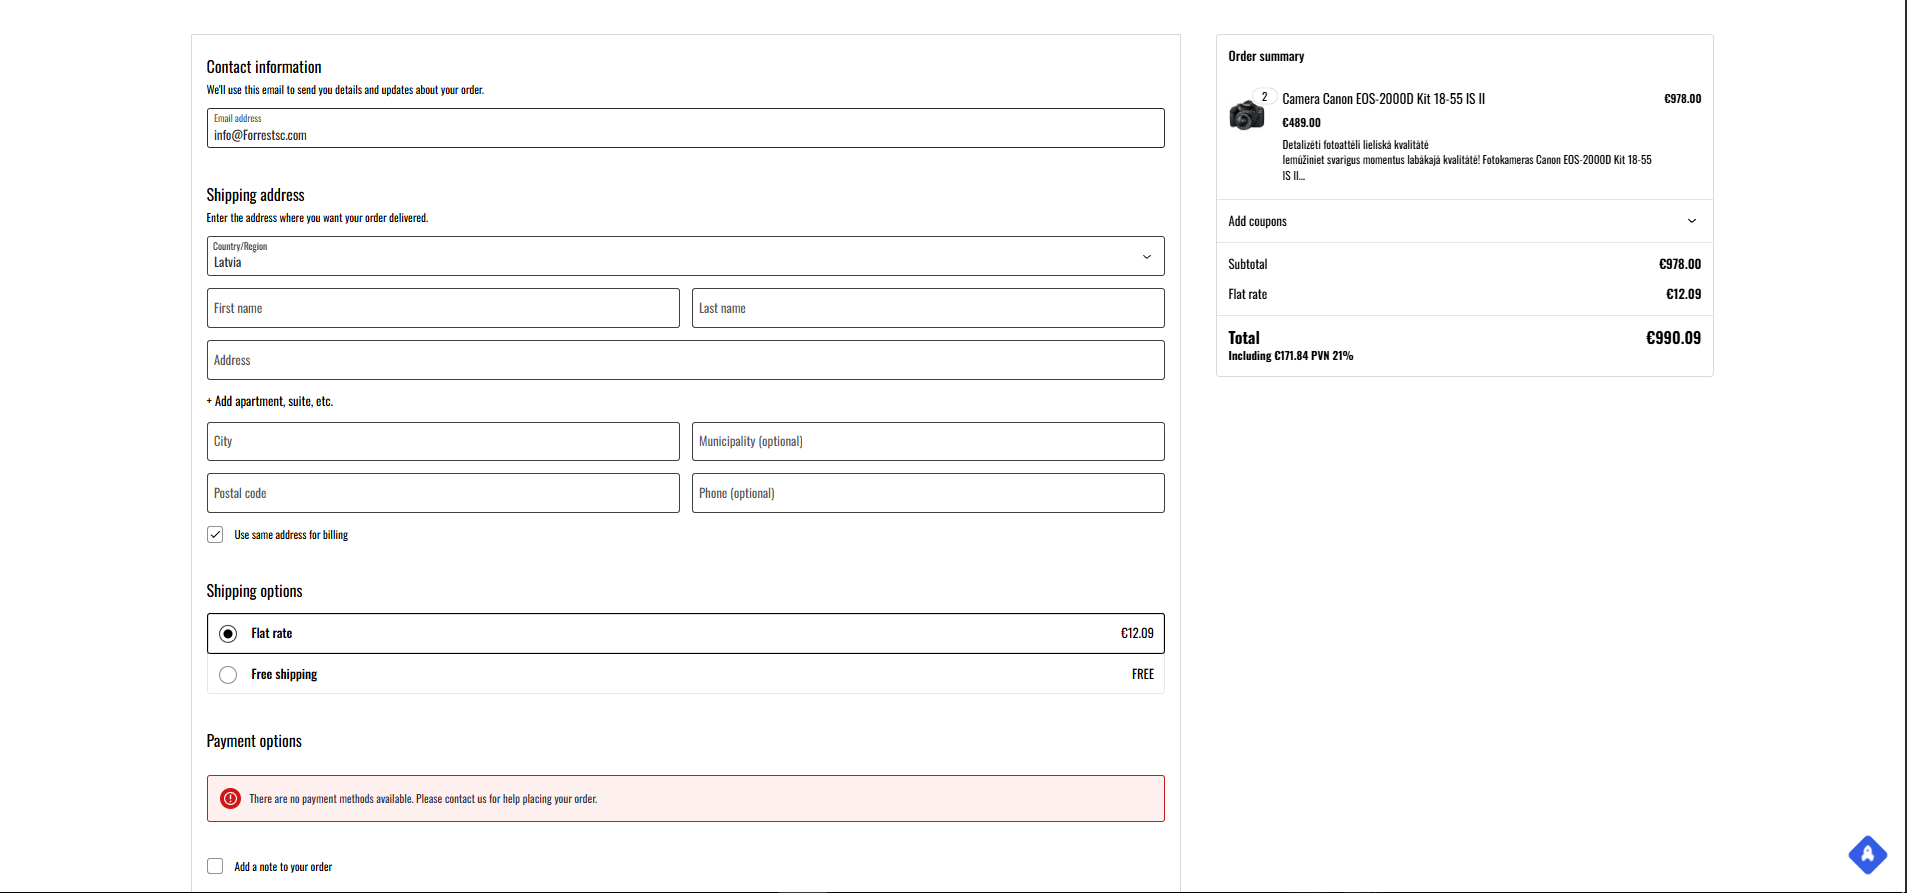The image size is (1907, 893).
Task: Focus the Postal code field
Action: [443, 493]
